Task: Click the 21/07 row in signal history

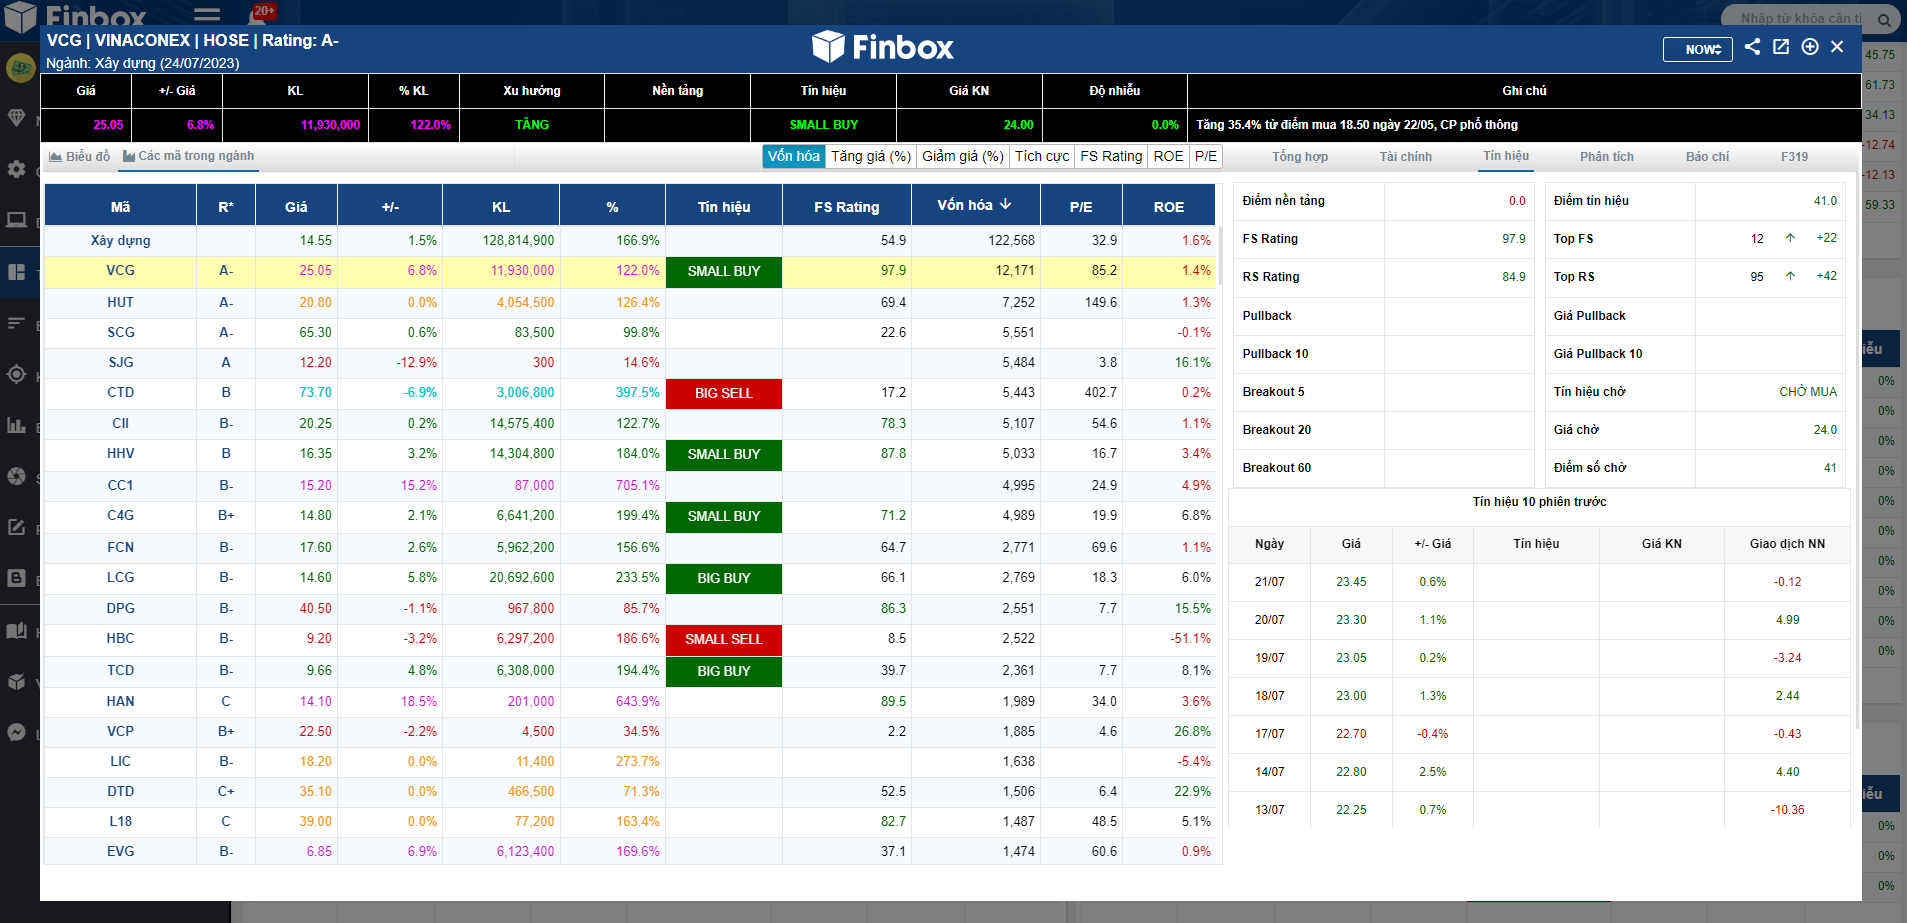Action: click(1540, 582)
